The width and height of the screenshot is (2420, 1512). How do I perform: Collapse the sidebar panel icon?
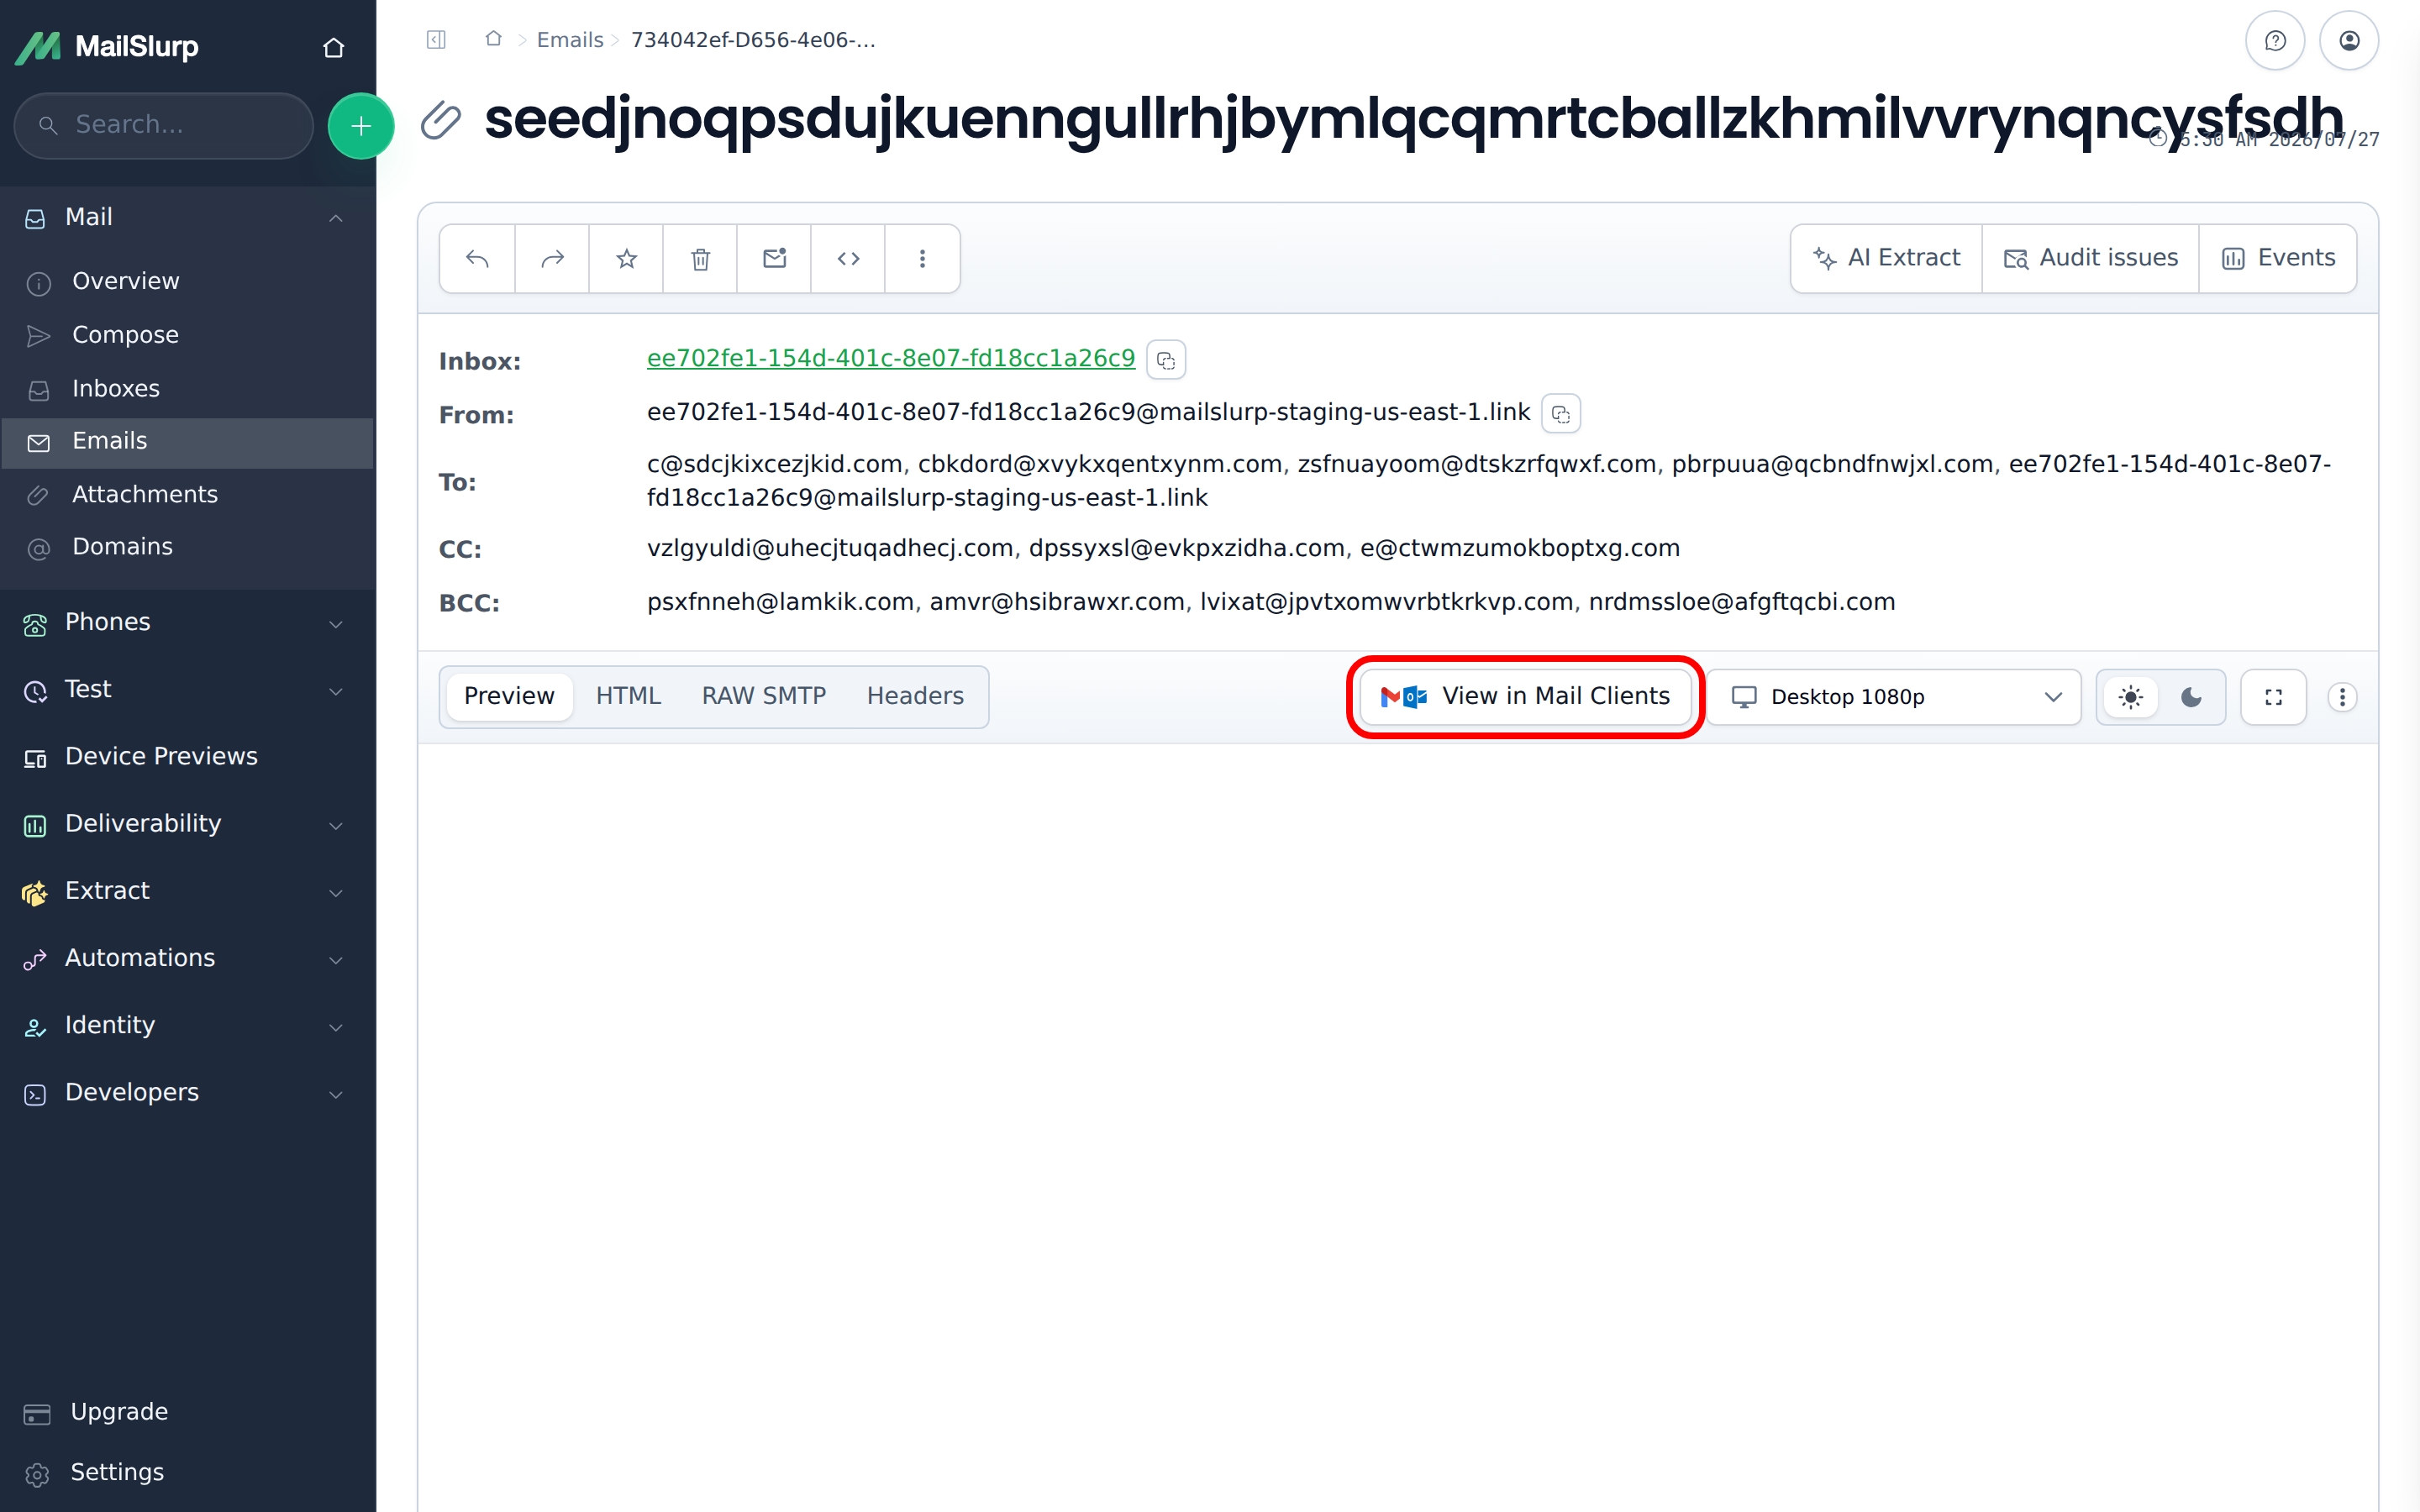(x=436, y=40)
